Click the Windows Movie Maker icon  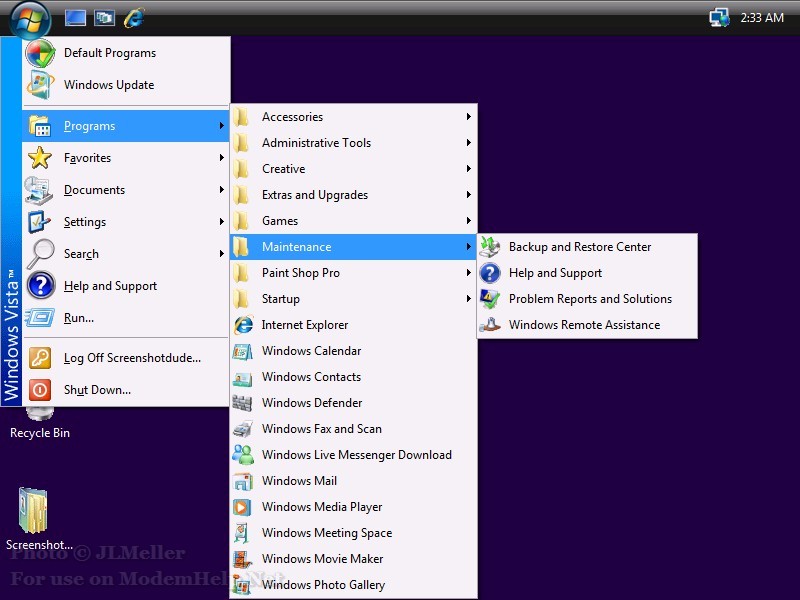tap(242, 559)
